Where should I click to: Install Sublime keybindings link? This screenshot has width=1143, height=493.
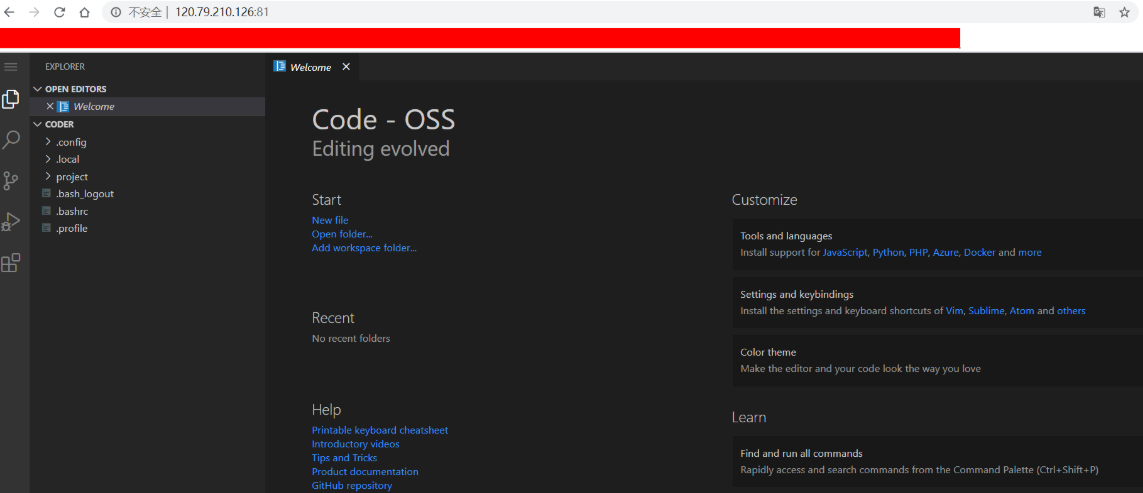(x=987, y=311)
